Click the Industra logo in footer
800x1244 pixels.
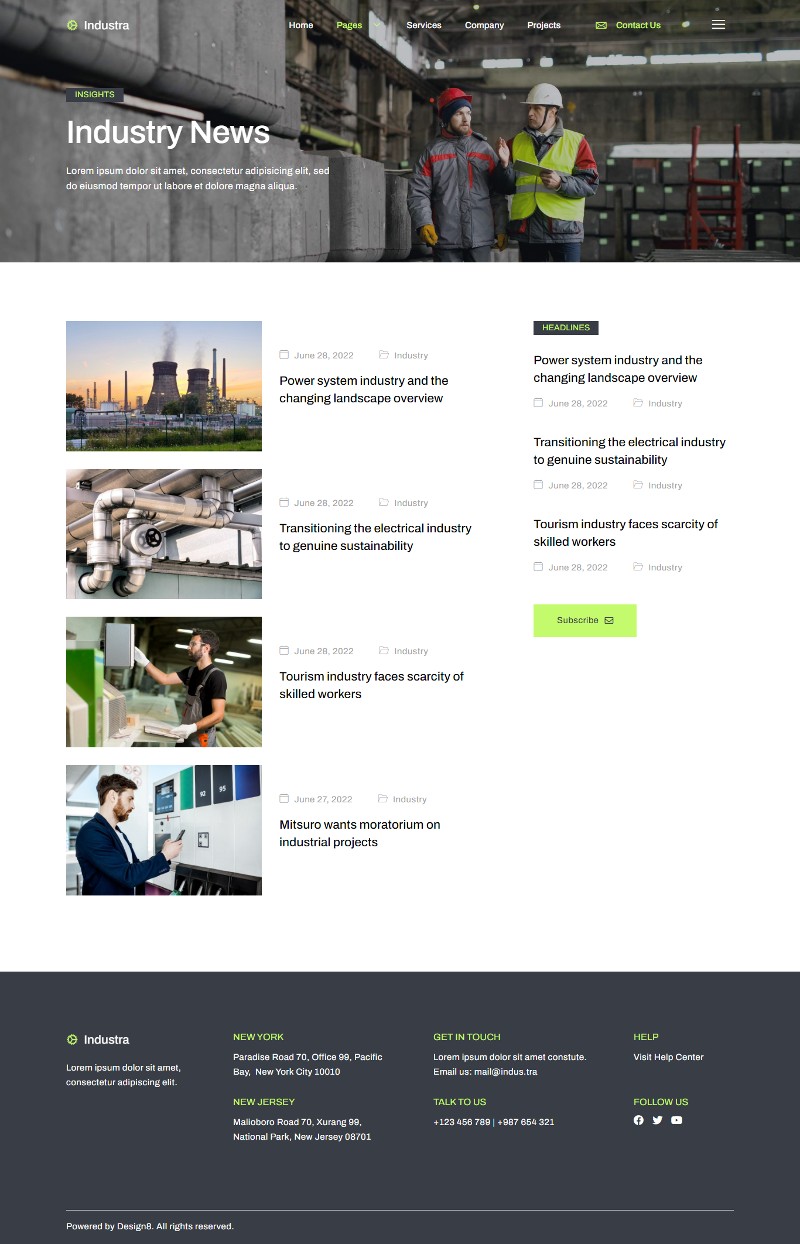pyautogui.click(x=98, y=1039)
